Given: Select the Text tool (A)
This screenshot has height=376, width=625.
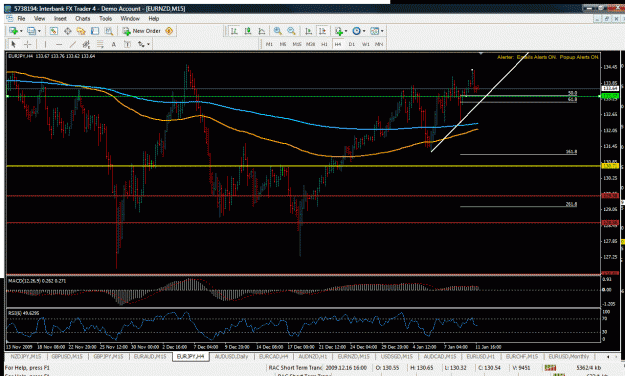Looking at the screenshot, I should 114,44.
